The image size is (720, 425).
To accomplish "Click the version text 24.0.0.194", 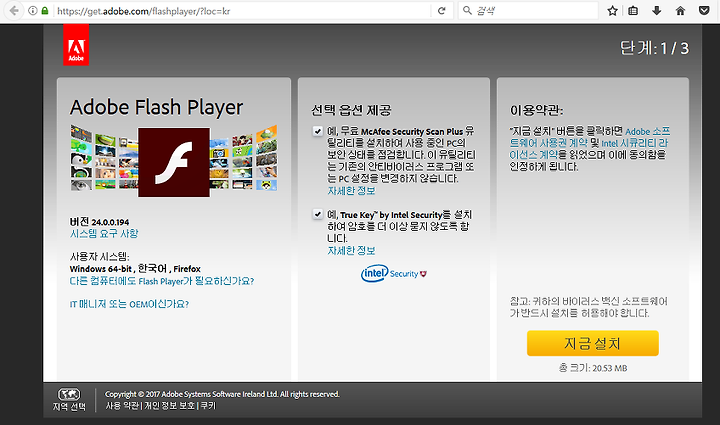I will (110, 222).
